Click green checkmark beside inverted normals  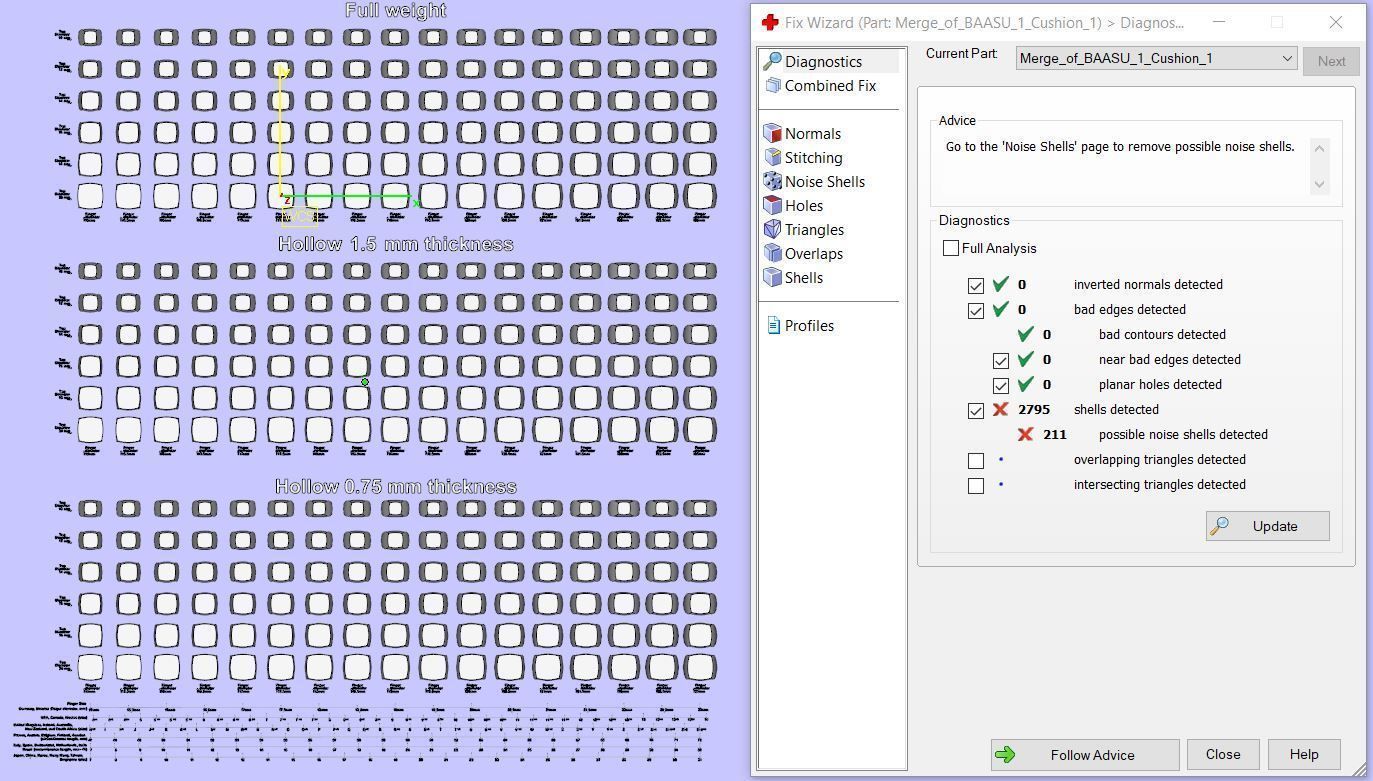pos(1000,285)
